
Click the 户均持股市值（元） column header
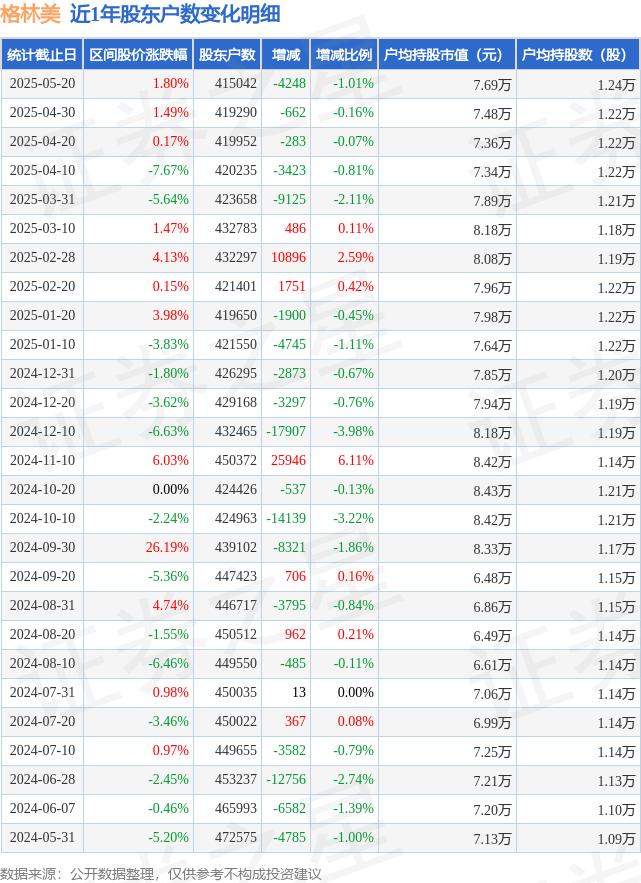tap(447, 55)
